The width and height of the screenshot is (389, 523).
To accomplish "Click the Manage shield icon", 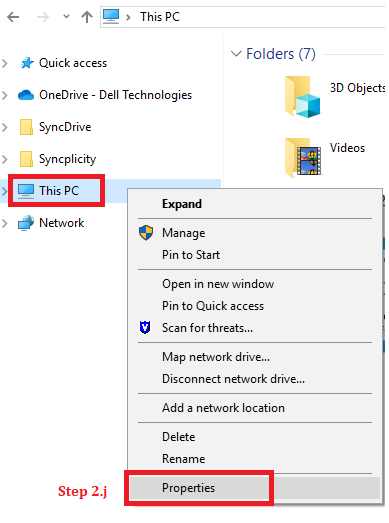I will [146, 232].
